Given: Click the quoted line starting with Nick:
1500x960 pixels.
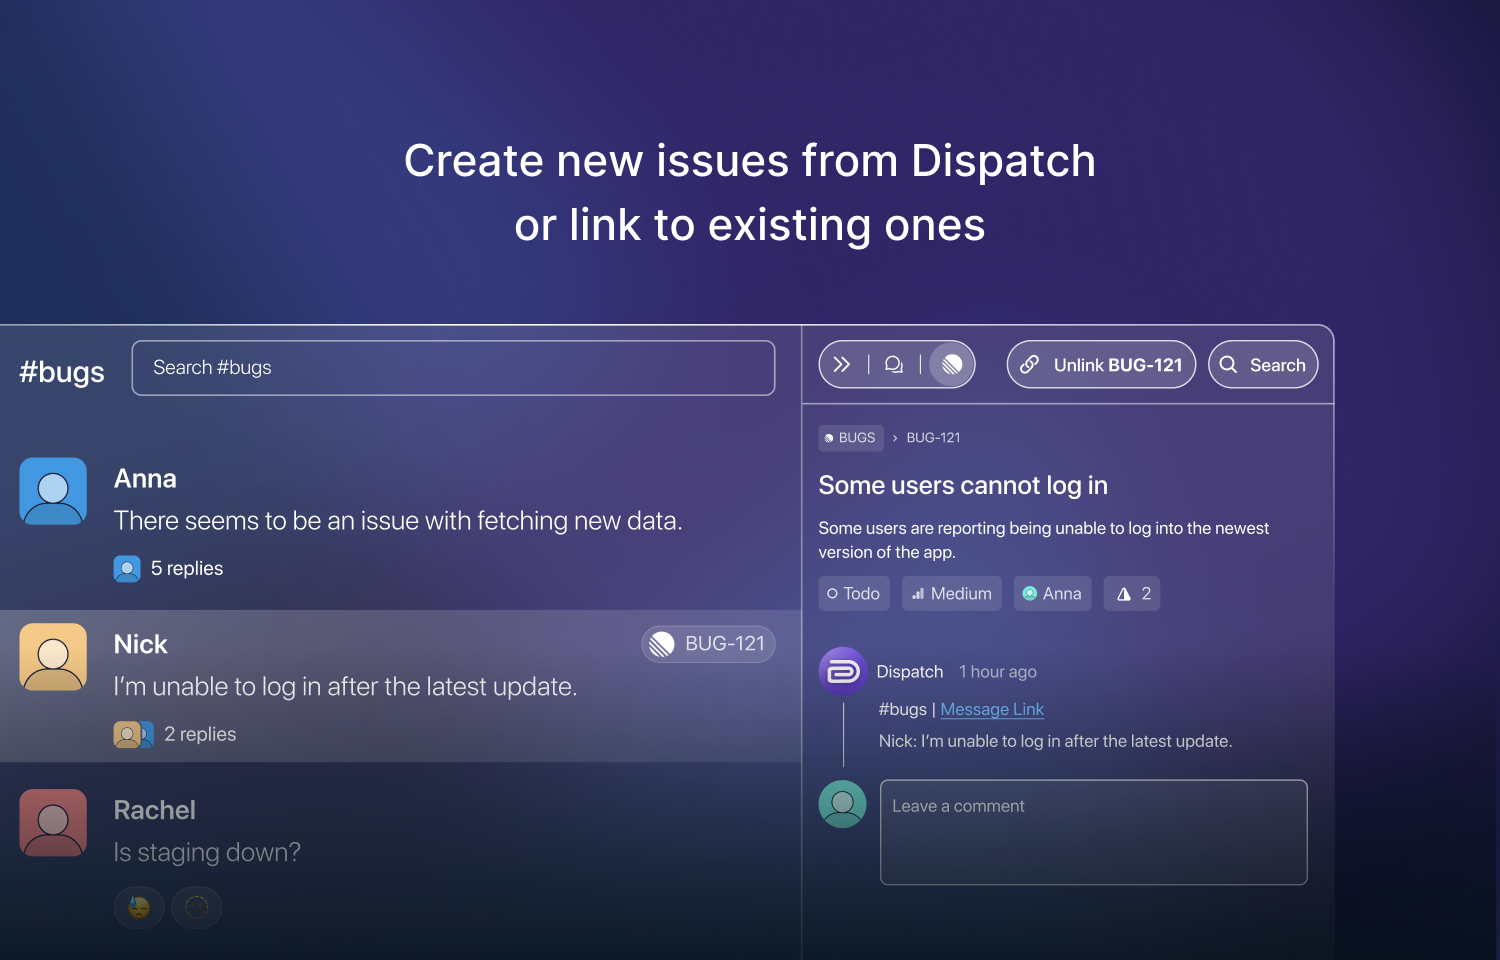Looking at the screenshot, I should pyautogui.click(x=1055, y=741).
